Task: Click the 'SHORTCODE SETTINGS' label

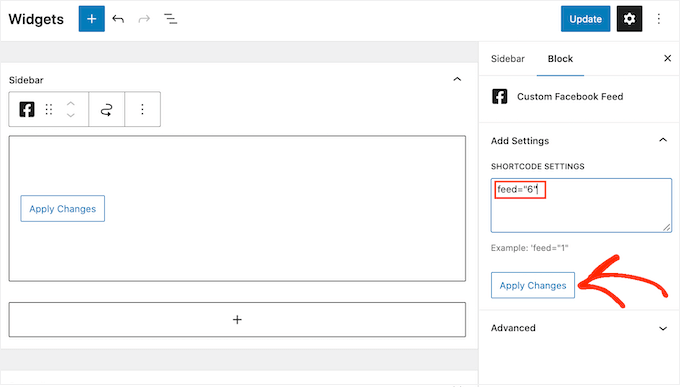Action: click(537, 167)
